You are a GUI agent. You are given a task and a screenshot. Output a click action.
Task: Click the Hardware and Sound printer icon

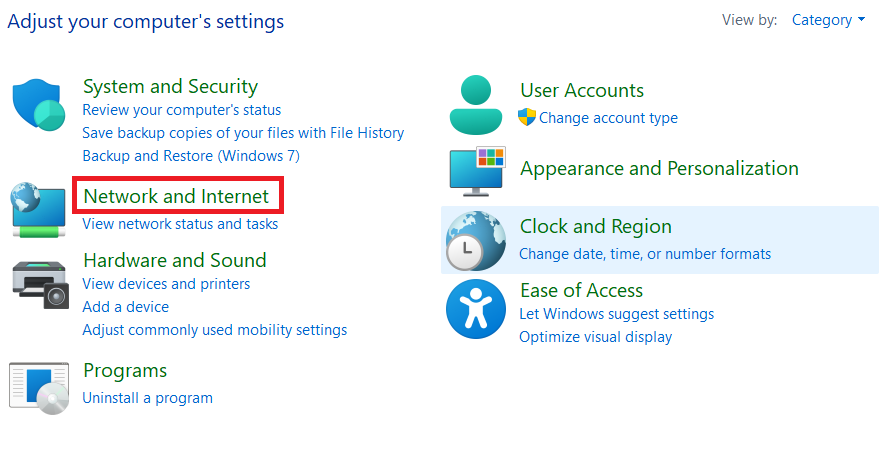tap(40, 284)
